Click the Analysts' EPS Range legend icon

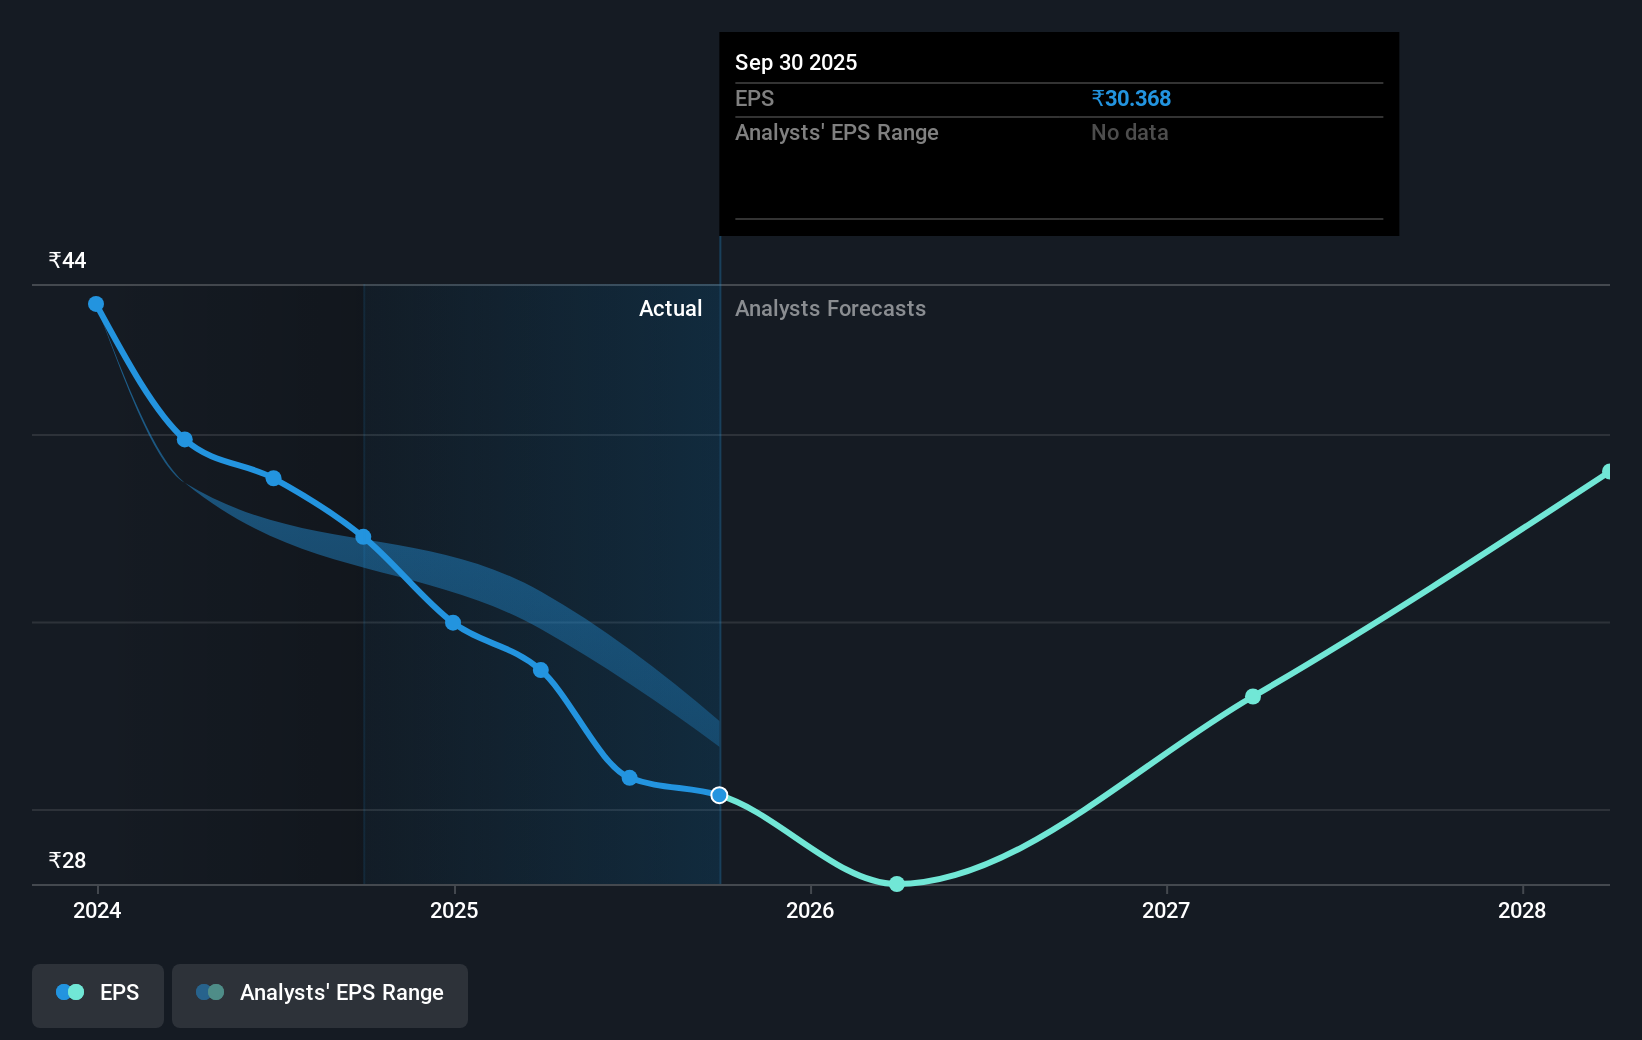pos(210,992)
